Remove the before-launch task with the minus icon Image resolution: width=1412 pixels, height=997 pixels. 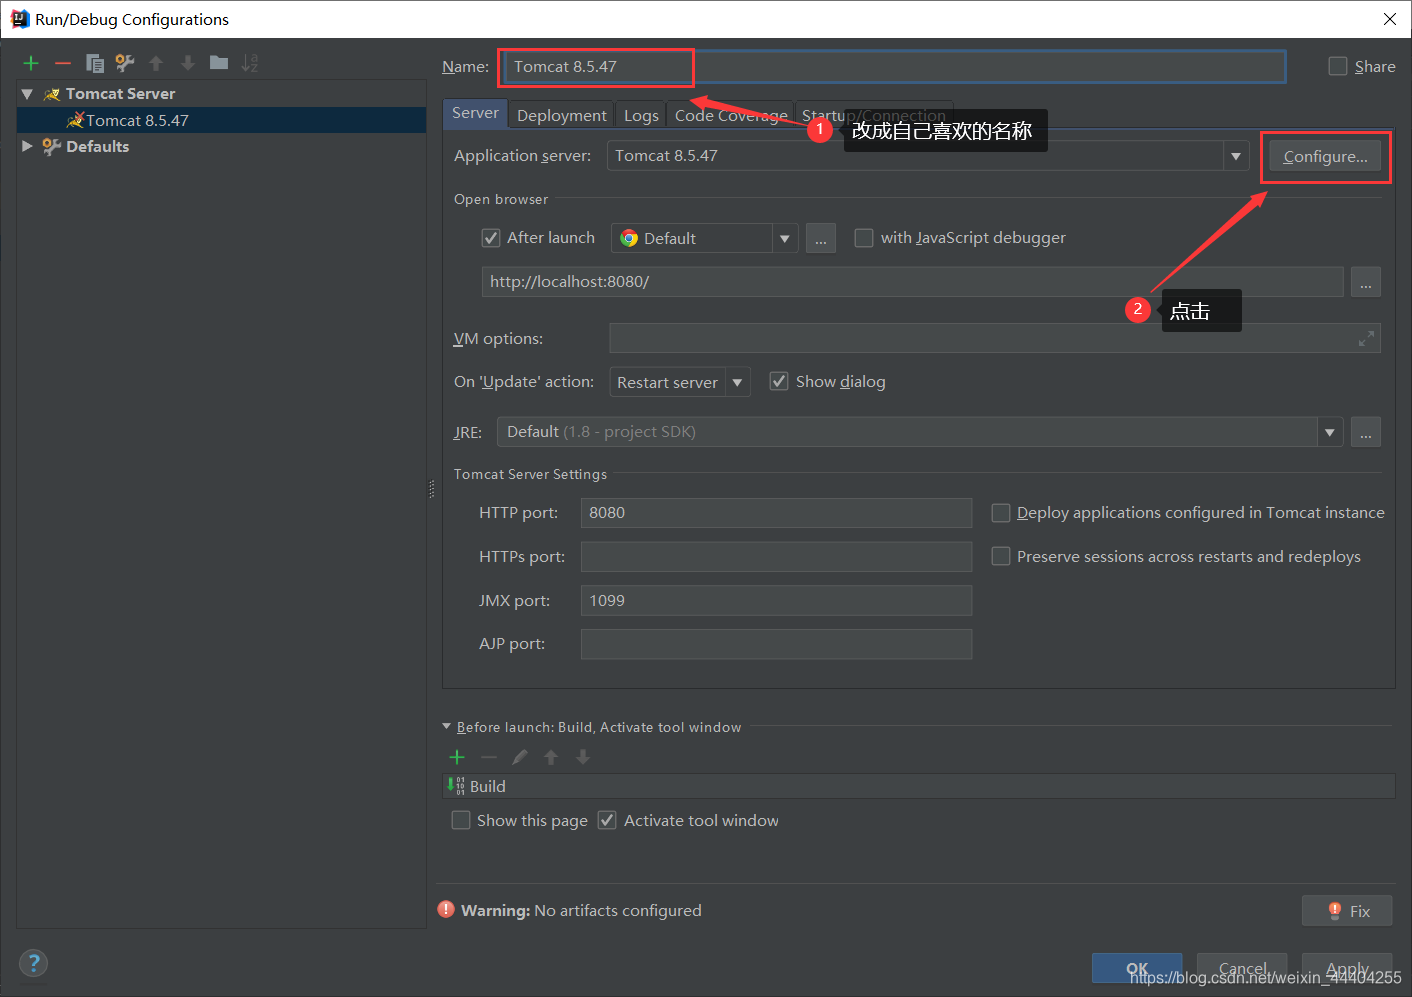(x=489, y=757)
